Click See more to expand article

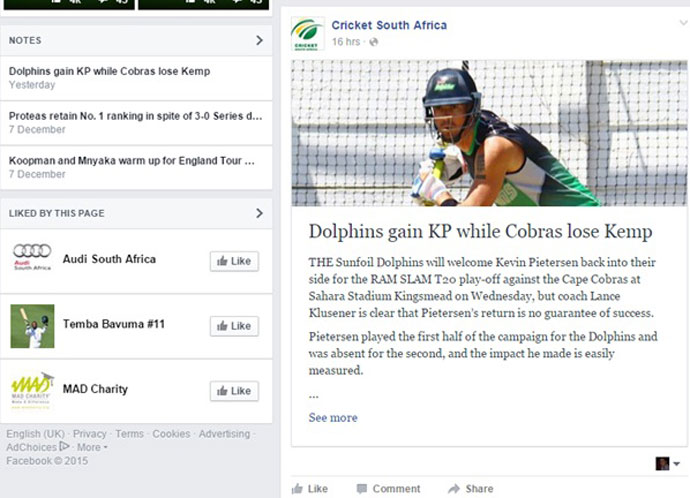[333, 417]
